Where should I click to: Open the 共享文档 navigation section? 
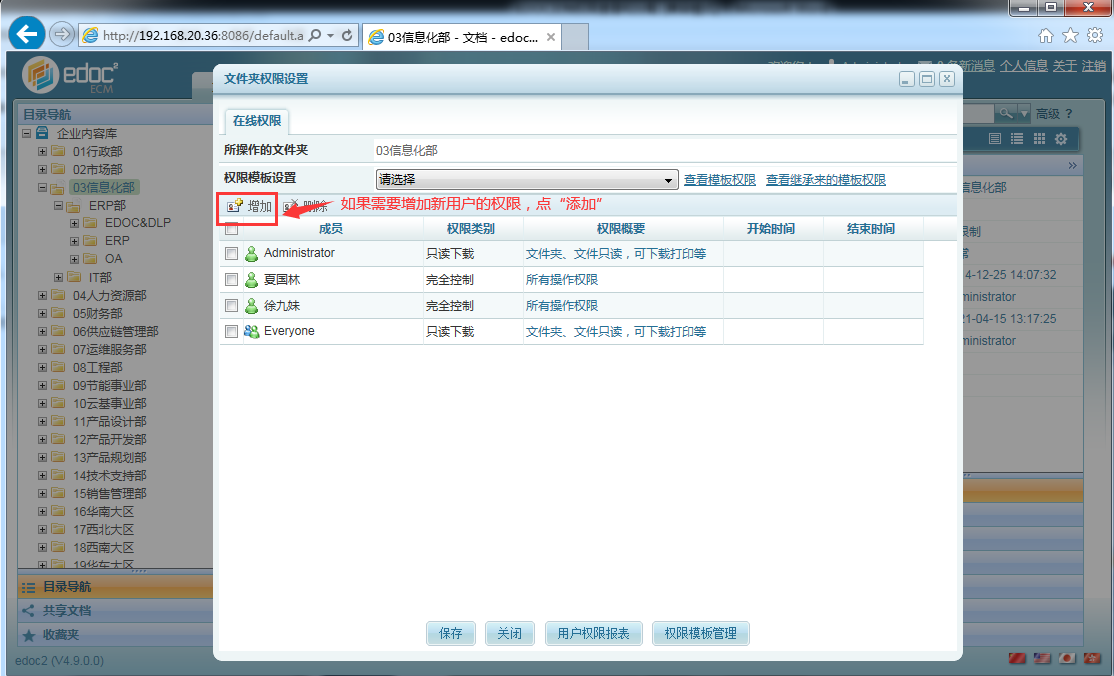(67, 610)
